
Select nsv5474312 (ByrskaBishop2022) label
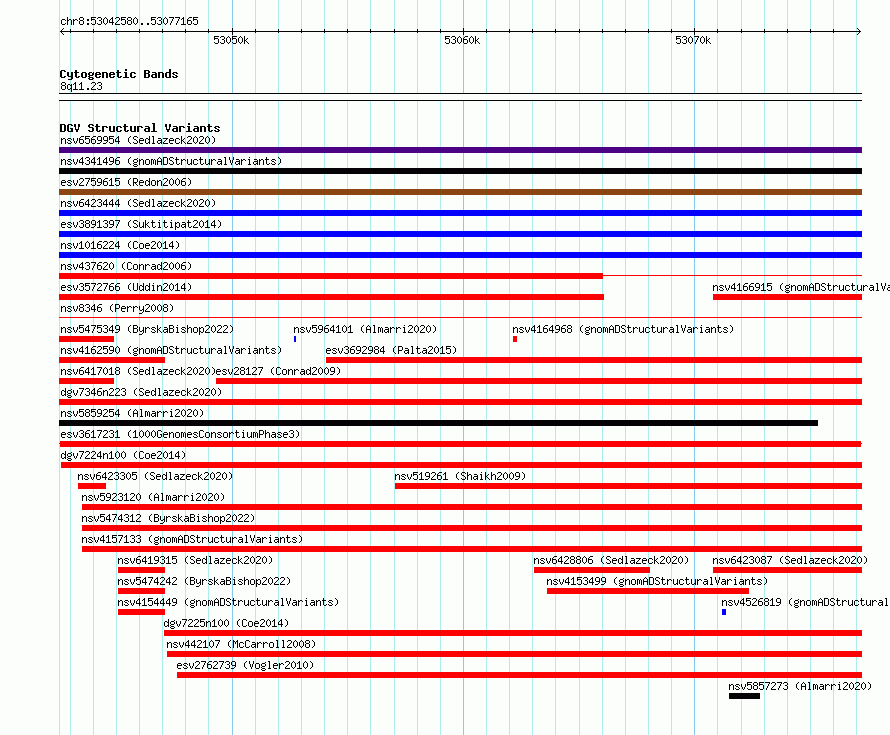(x=168, y=518)
